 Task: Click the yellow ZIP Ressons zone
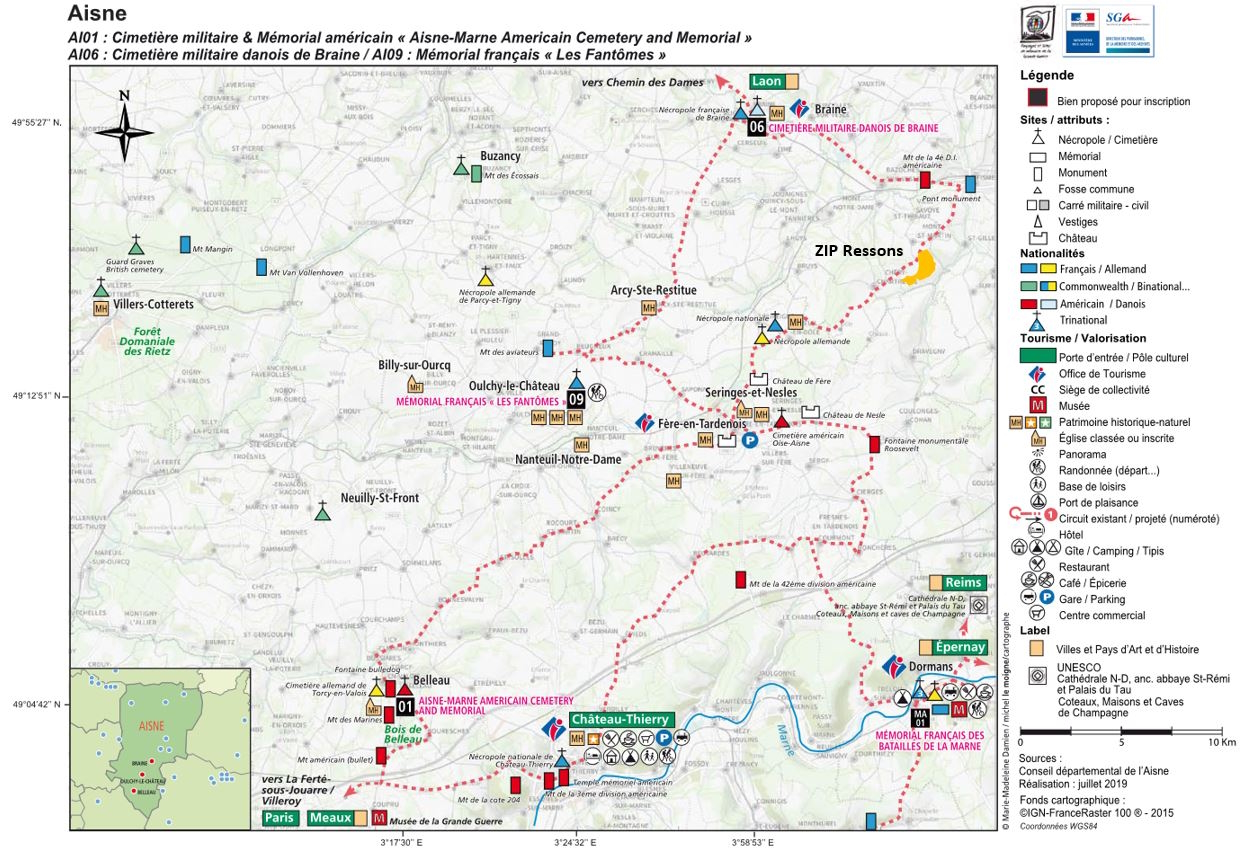[919, 269]
